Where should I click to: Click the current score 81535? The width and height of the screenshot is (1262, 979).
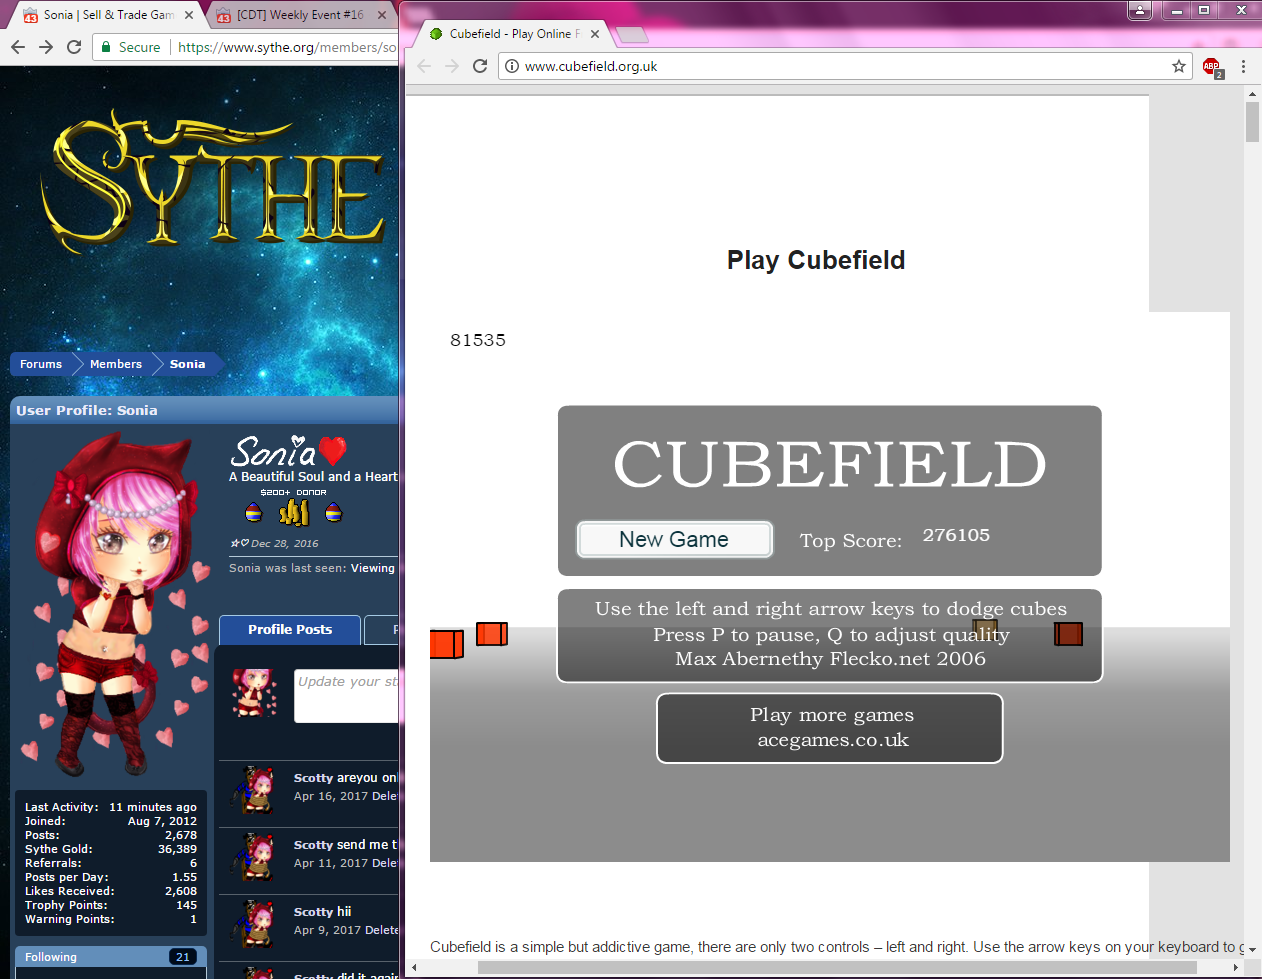point(478,340)
